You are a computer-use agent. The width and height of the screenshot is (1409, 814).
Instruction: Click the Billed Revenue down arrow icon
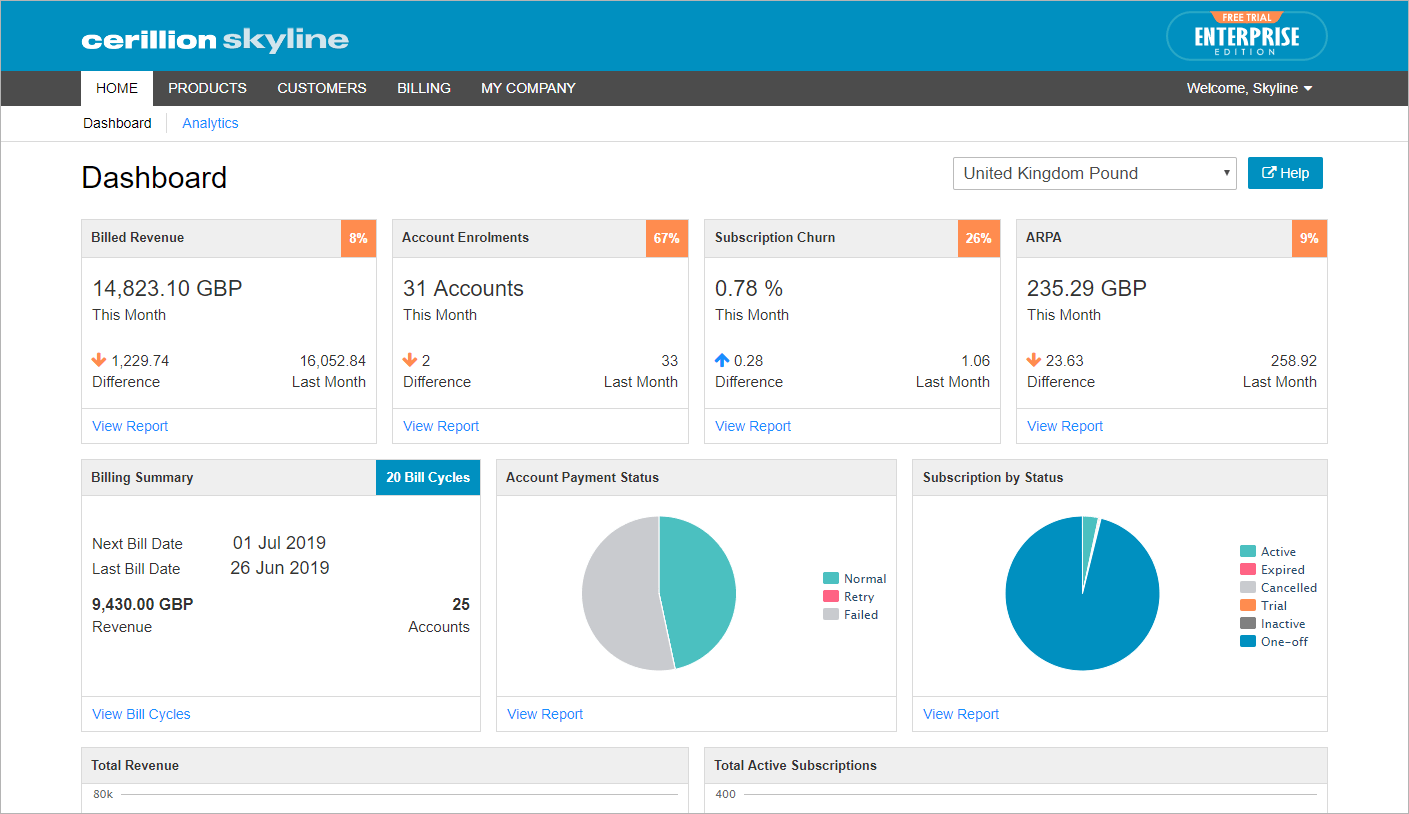[99, 360]
